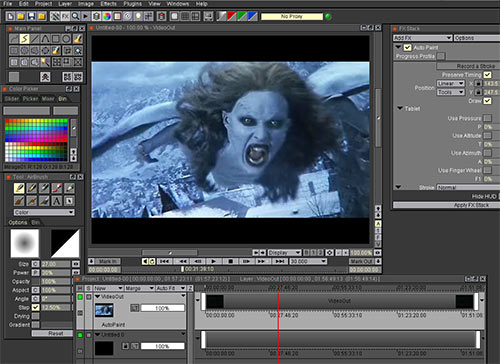
Task: Open the Windows menu
Action: (178, 4)
